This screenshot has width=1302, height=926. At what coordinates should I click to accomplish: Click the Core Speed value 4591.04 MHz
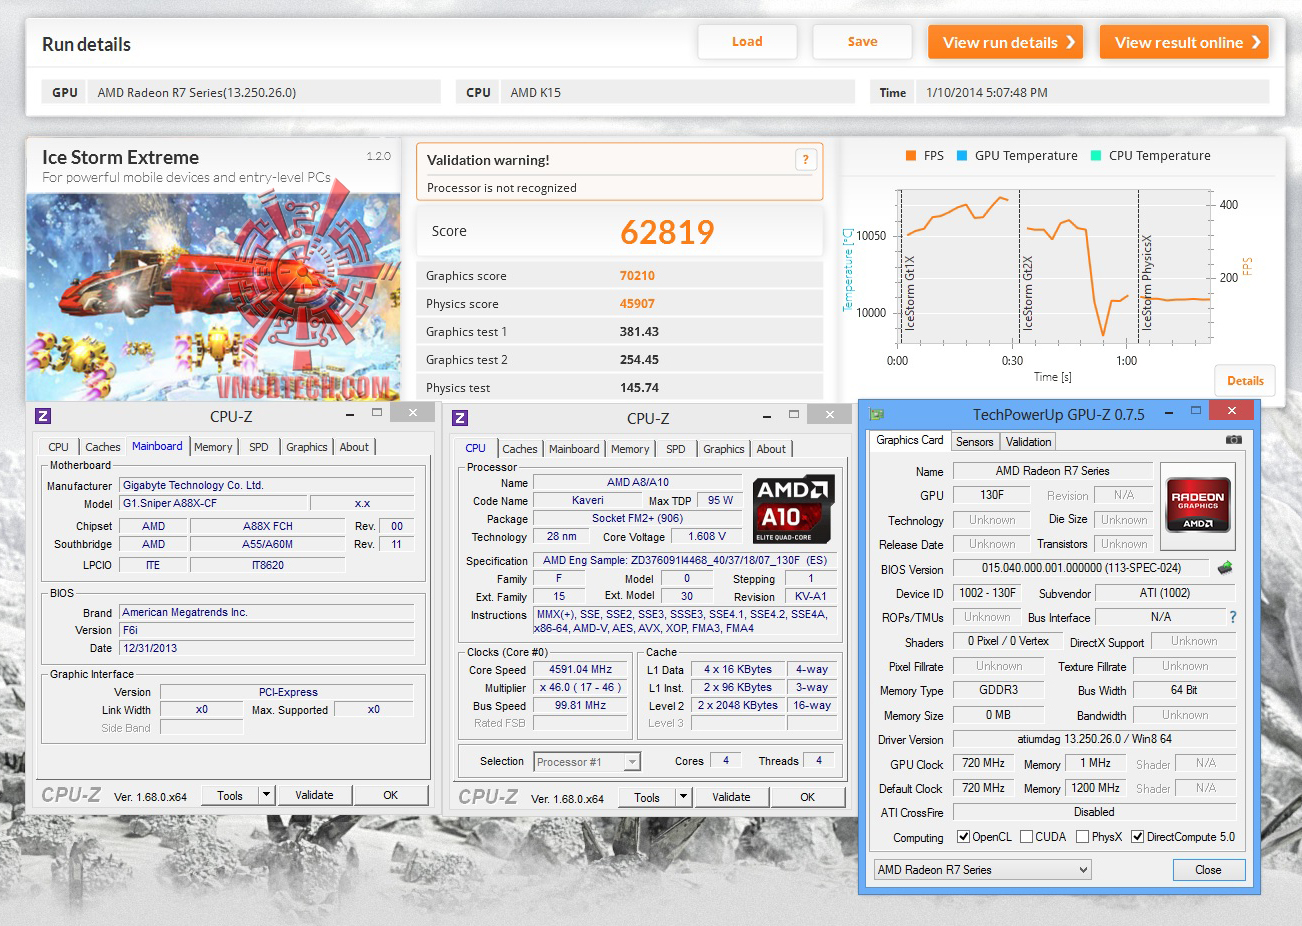(580, 669)
